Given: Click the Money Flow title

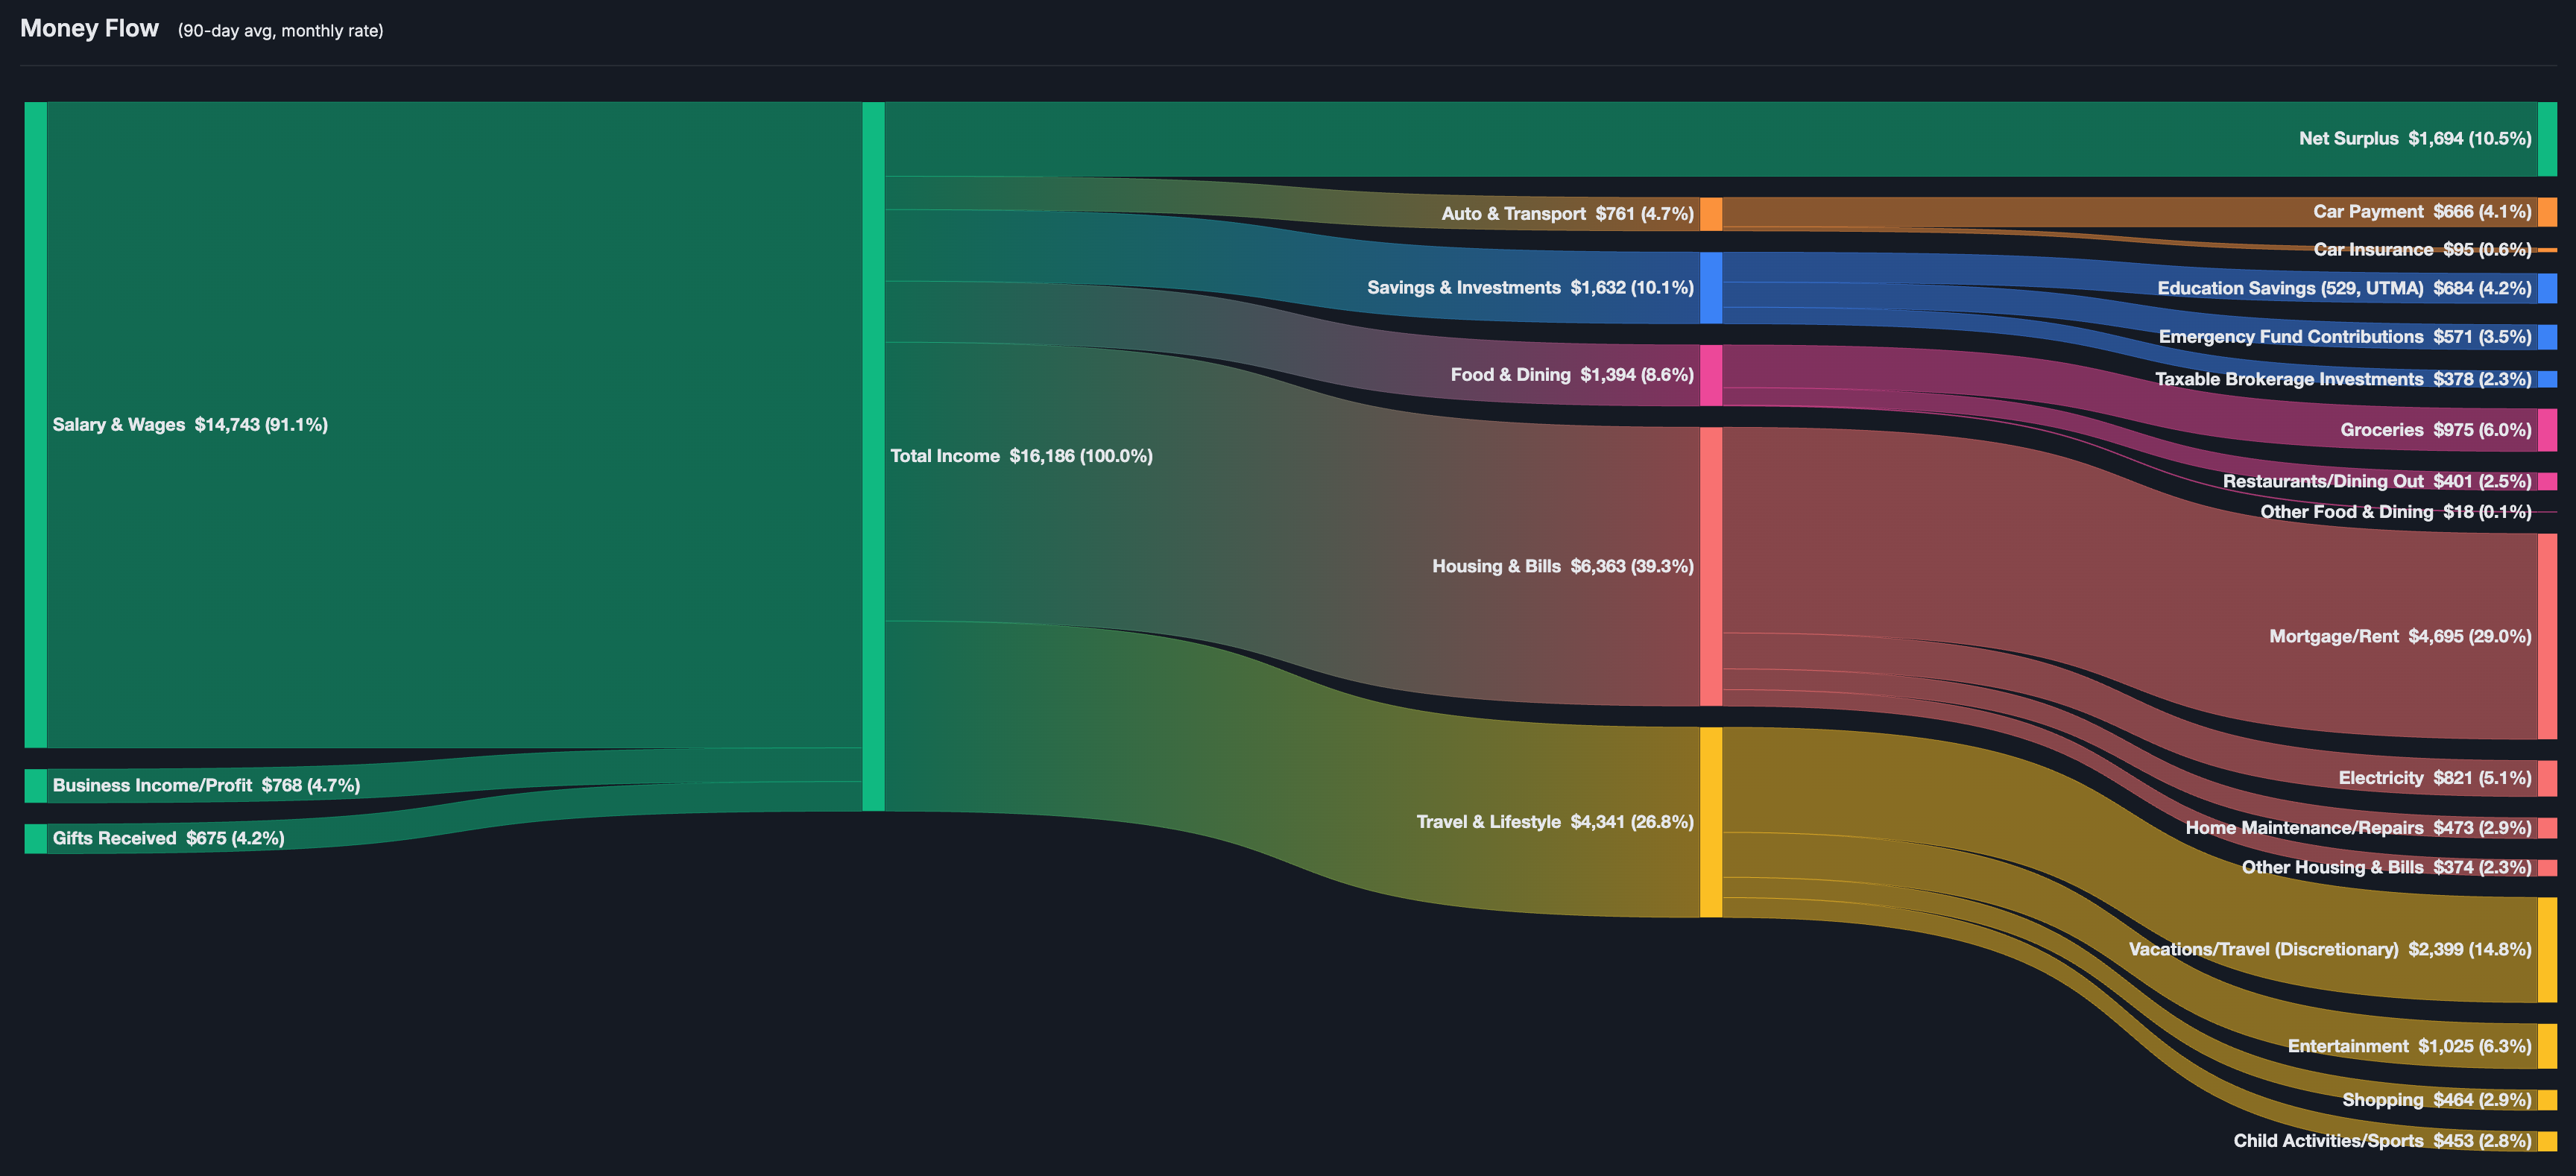Looking at the screenshot, I should tap(89, 28).
